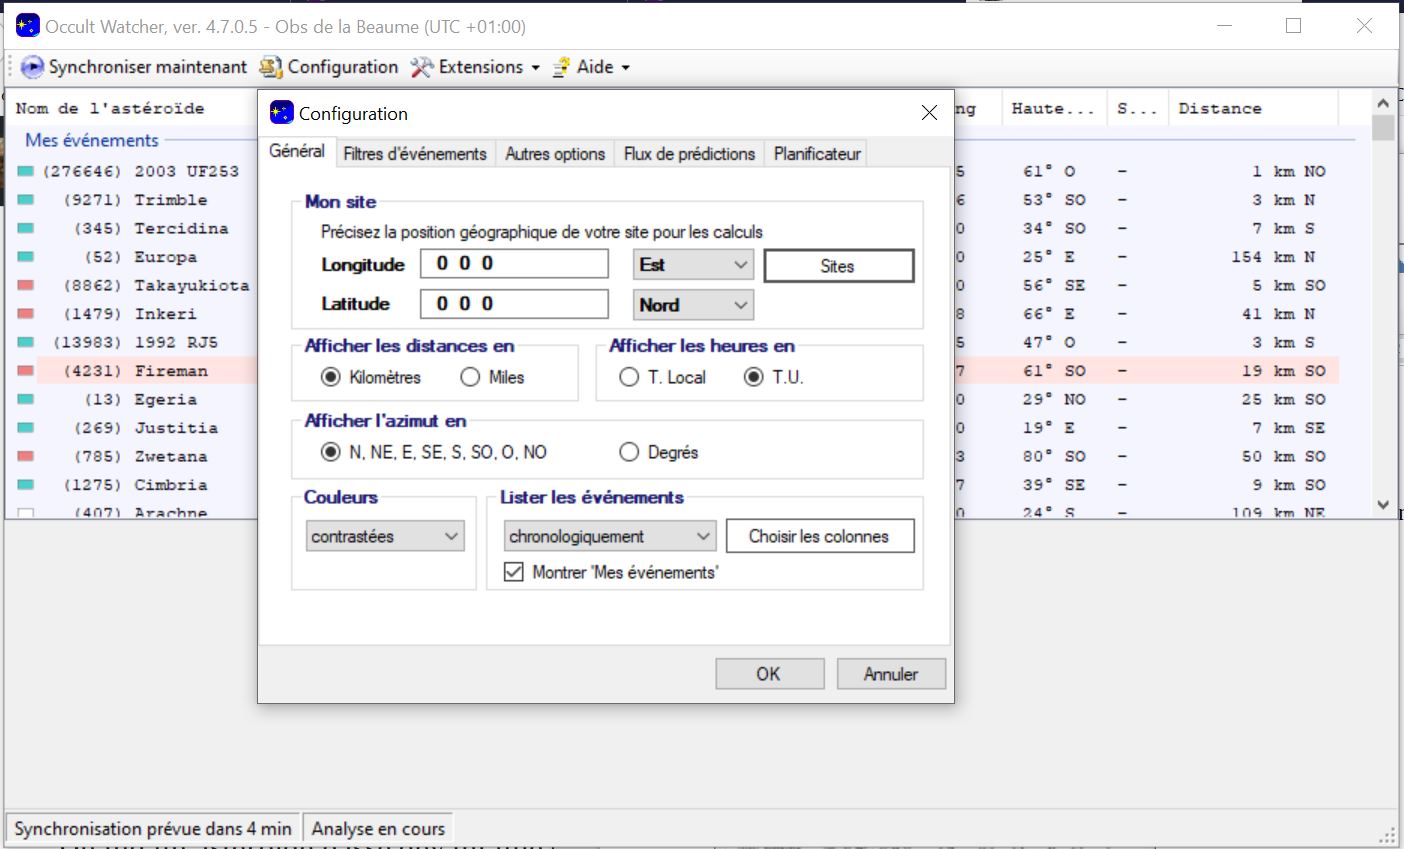Click the Mes événements group header
This screenshot has width=1404, height=849.
(92, 140)
